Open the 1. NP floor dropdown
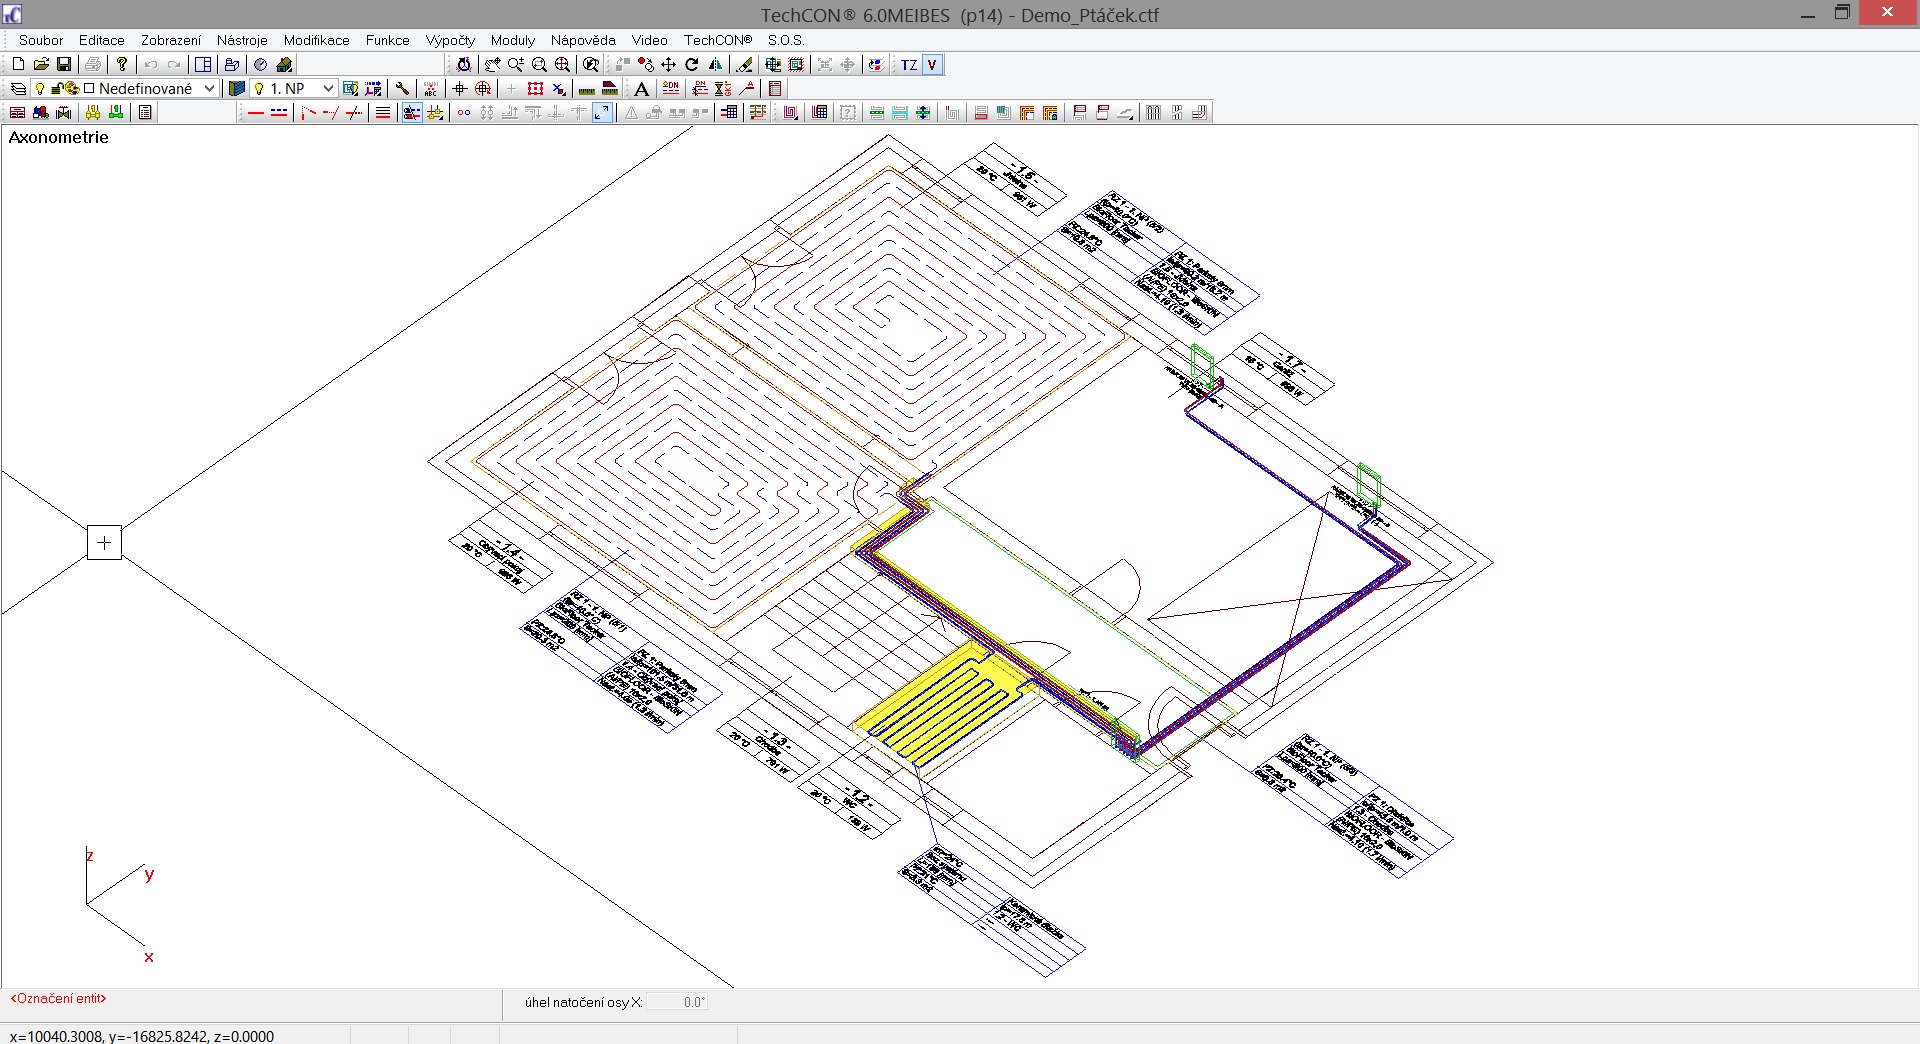This screenshot has width=1920, height=1044. tap(327, 89)
